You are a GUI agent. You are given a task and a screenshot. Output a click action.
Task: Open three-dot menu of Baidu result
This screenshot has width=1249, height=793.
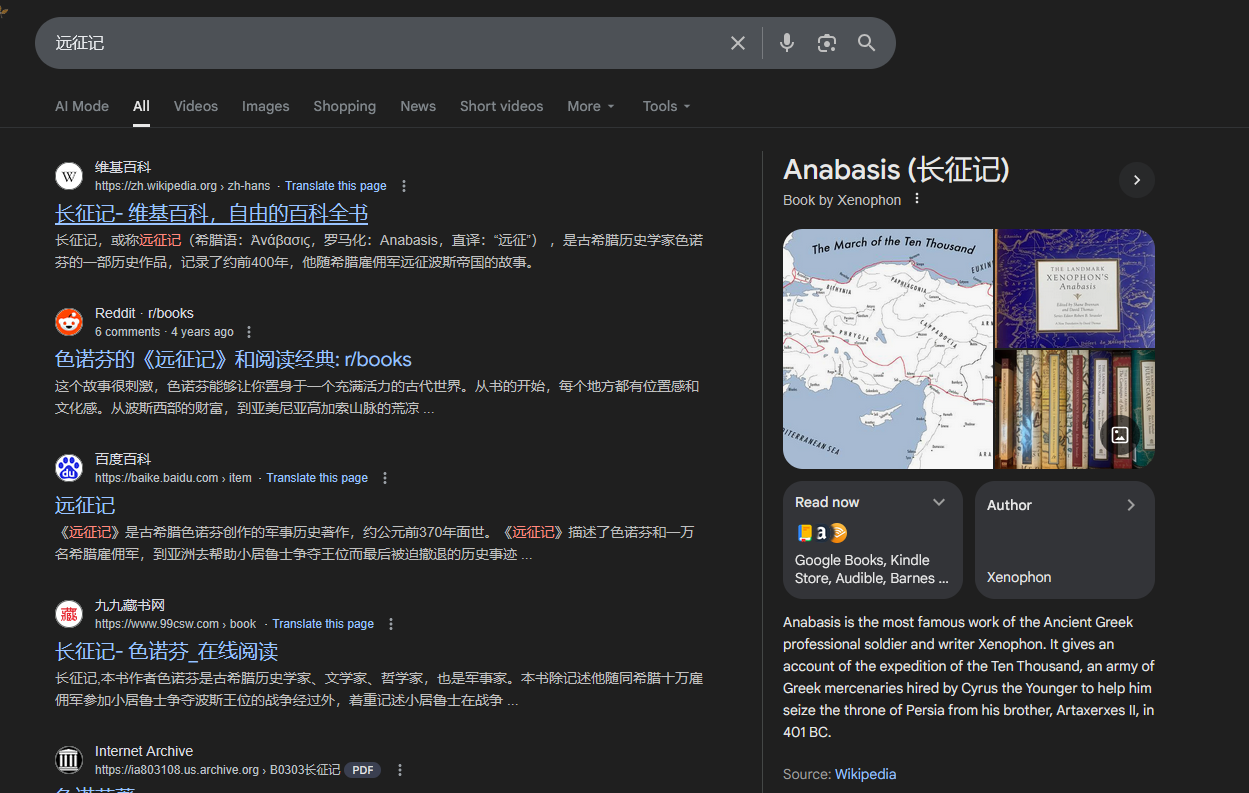385,478
